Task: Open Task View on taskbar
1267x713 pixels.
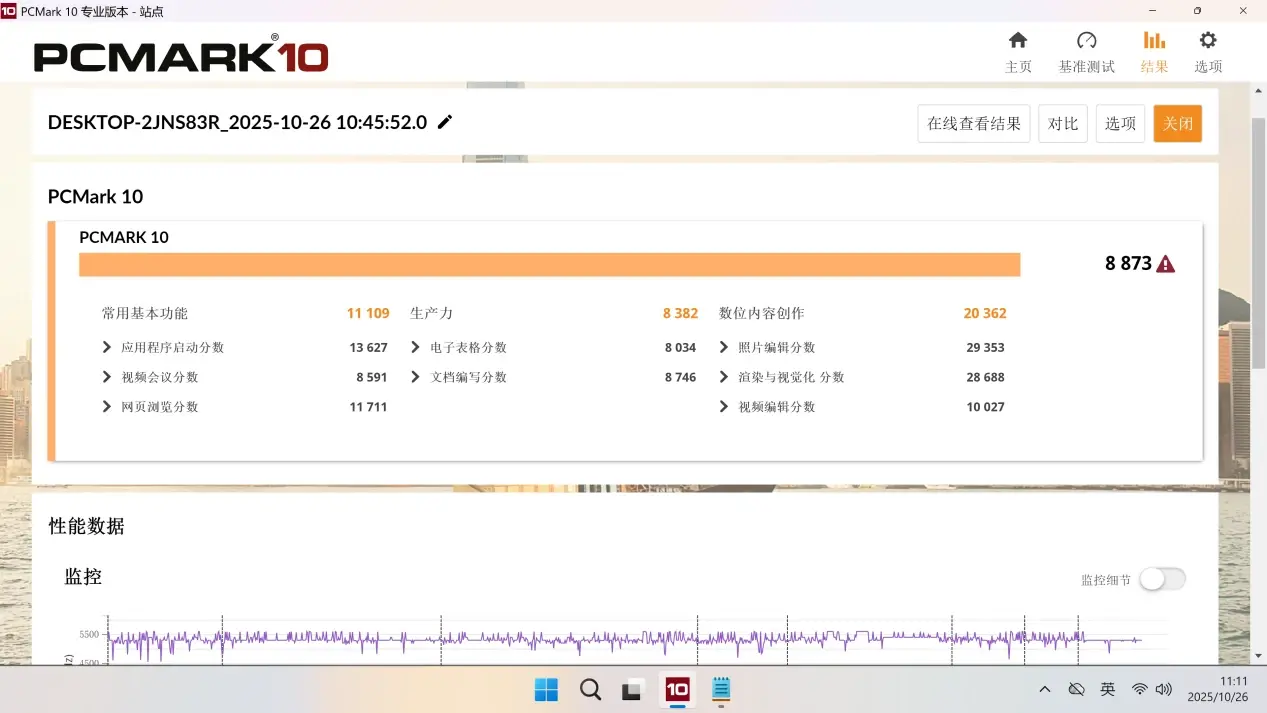Action: coord(632,690)
